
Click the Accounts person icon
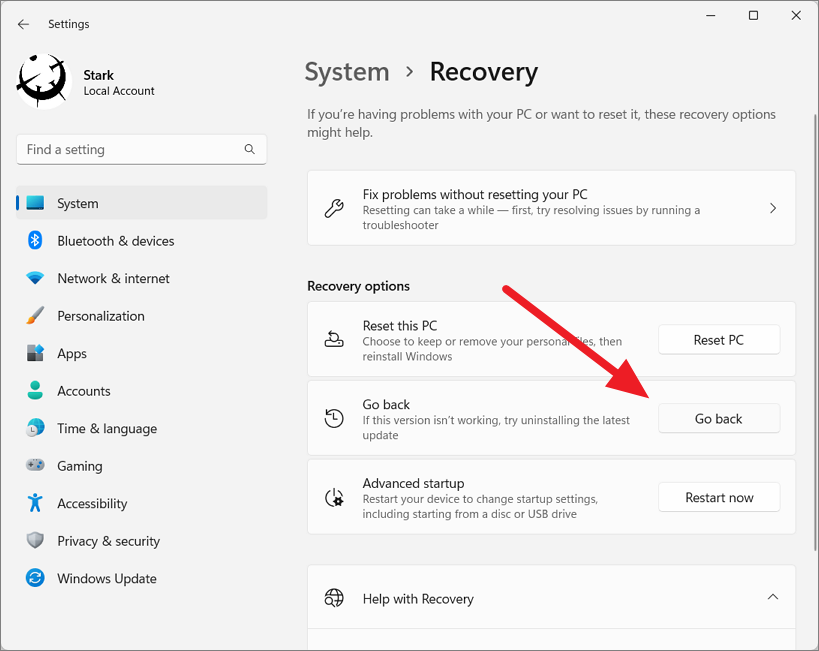tap(35, 391)
